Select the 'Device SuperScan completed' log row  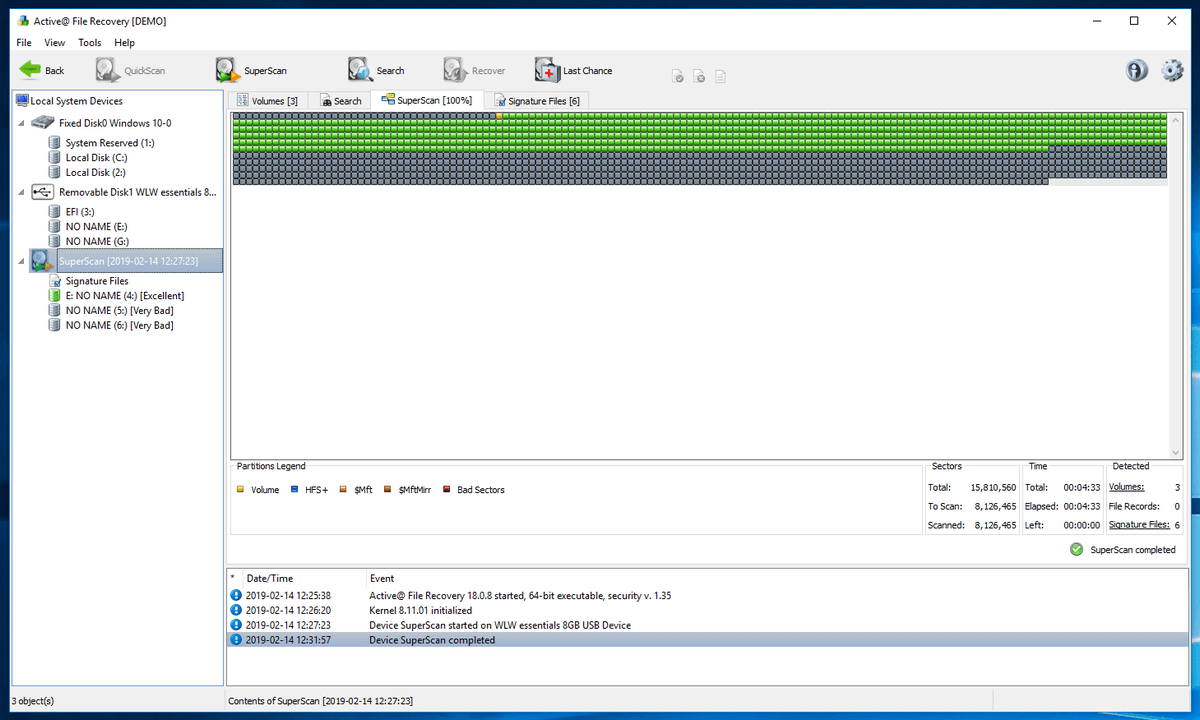point(708,640)
